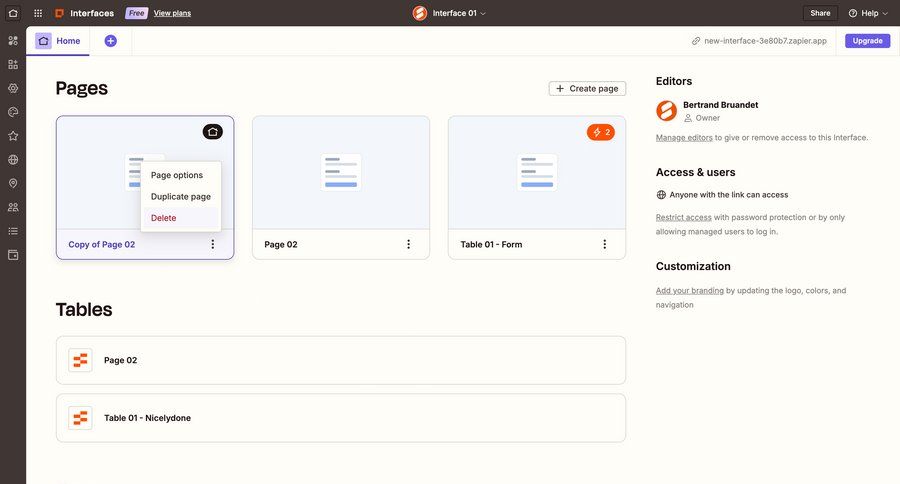Click the Page 02 card title
The image size is (900, 484).
(281, 245)
